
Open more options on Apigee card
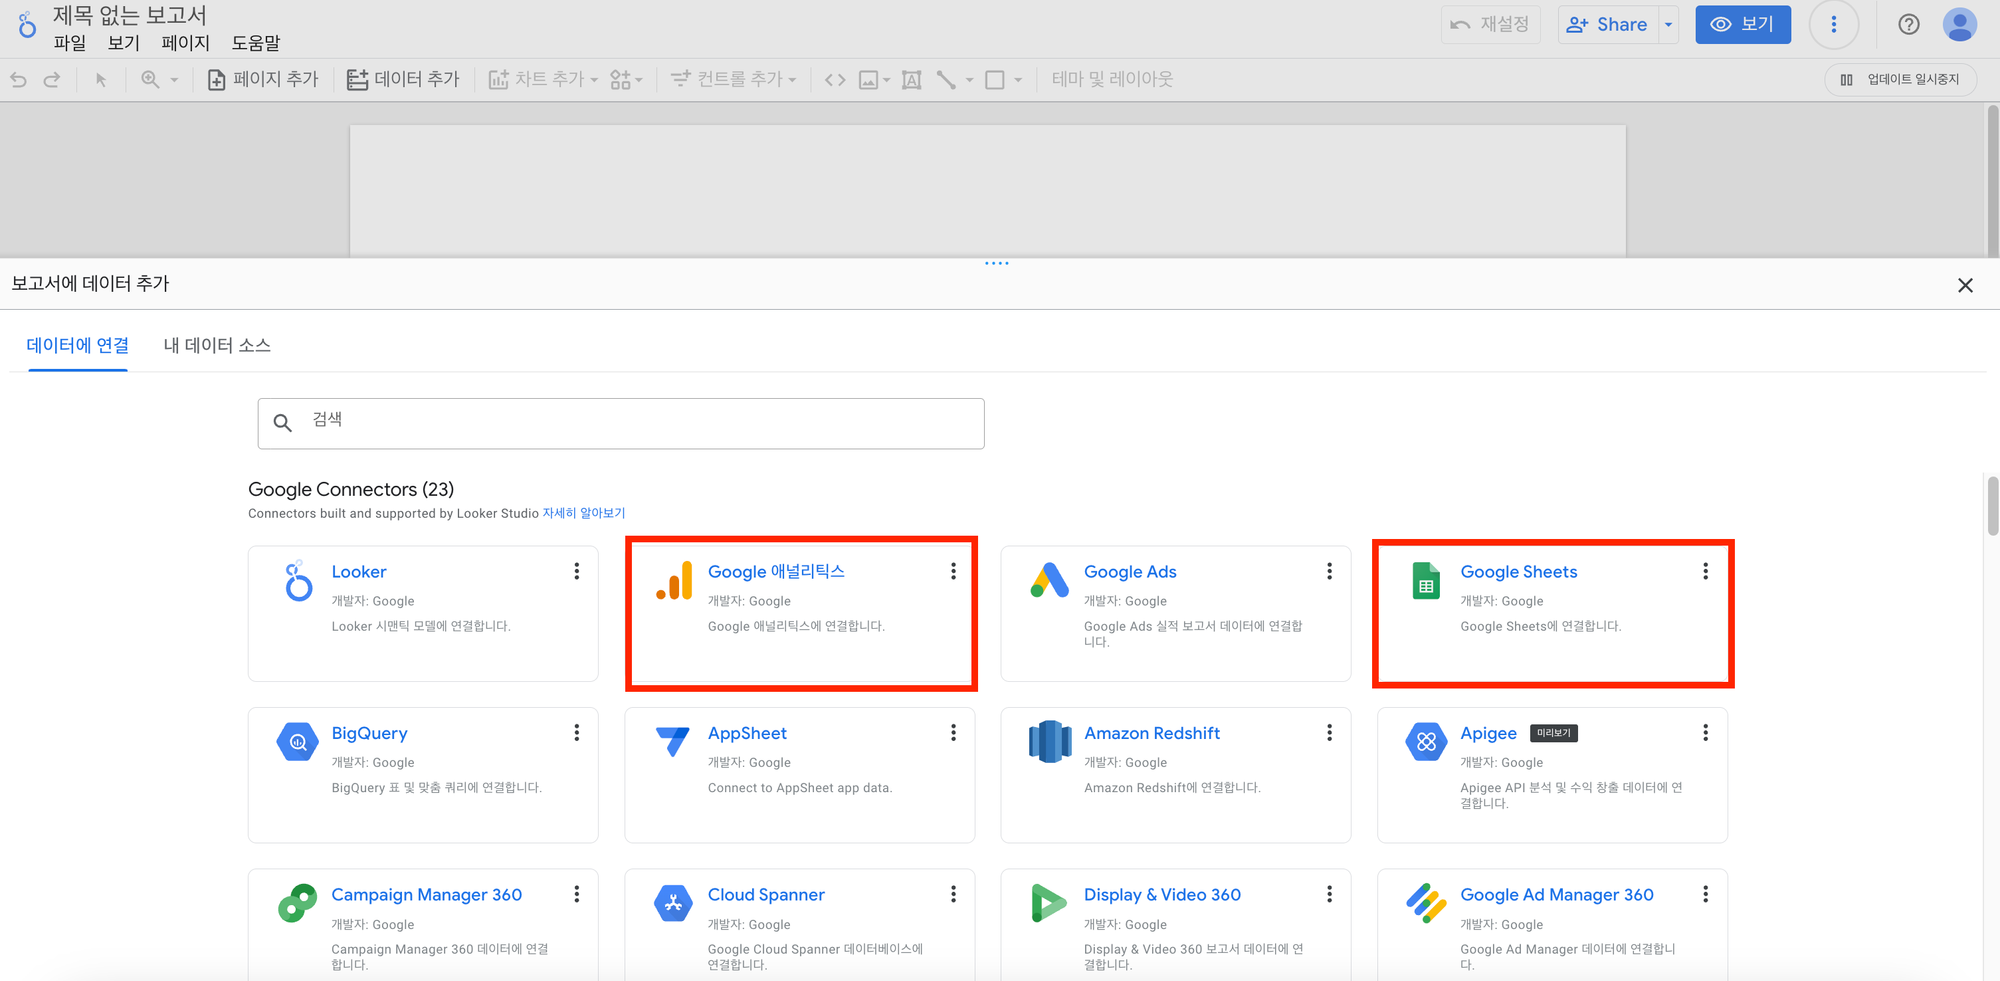[1705, 733]
